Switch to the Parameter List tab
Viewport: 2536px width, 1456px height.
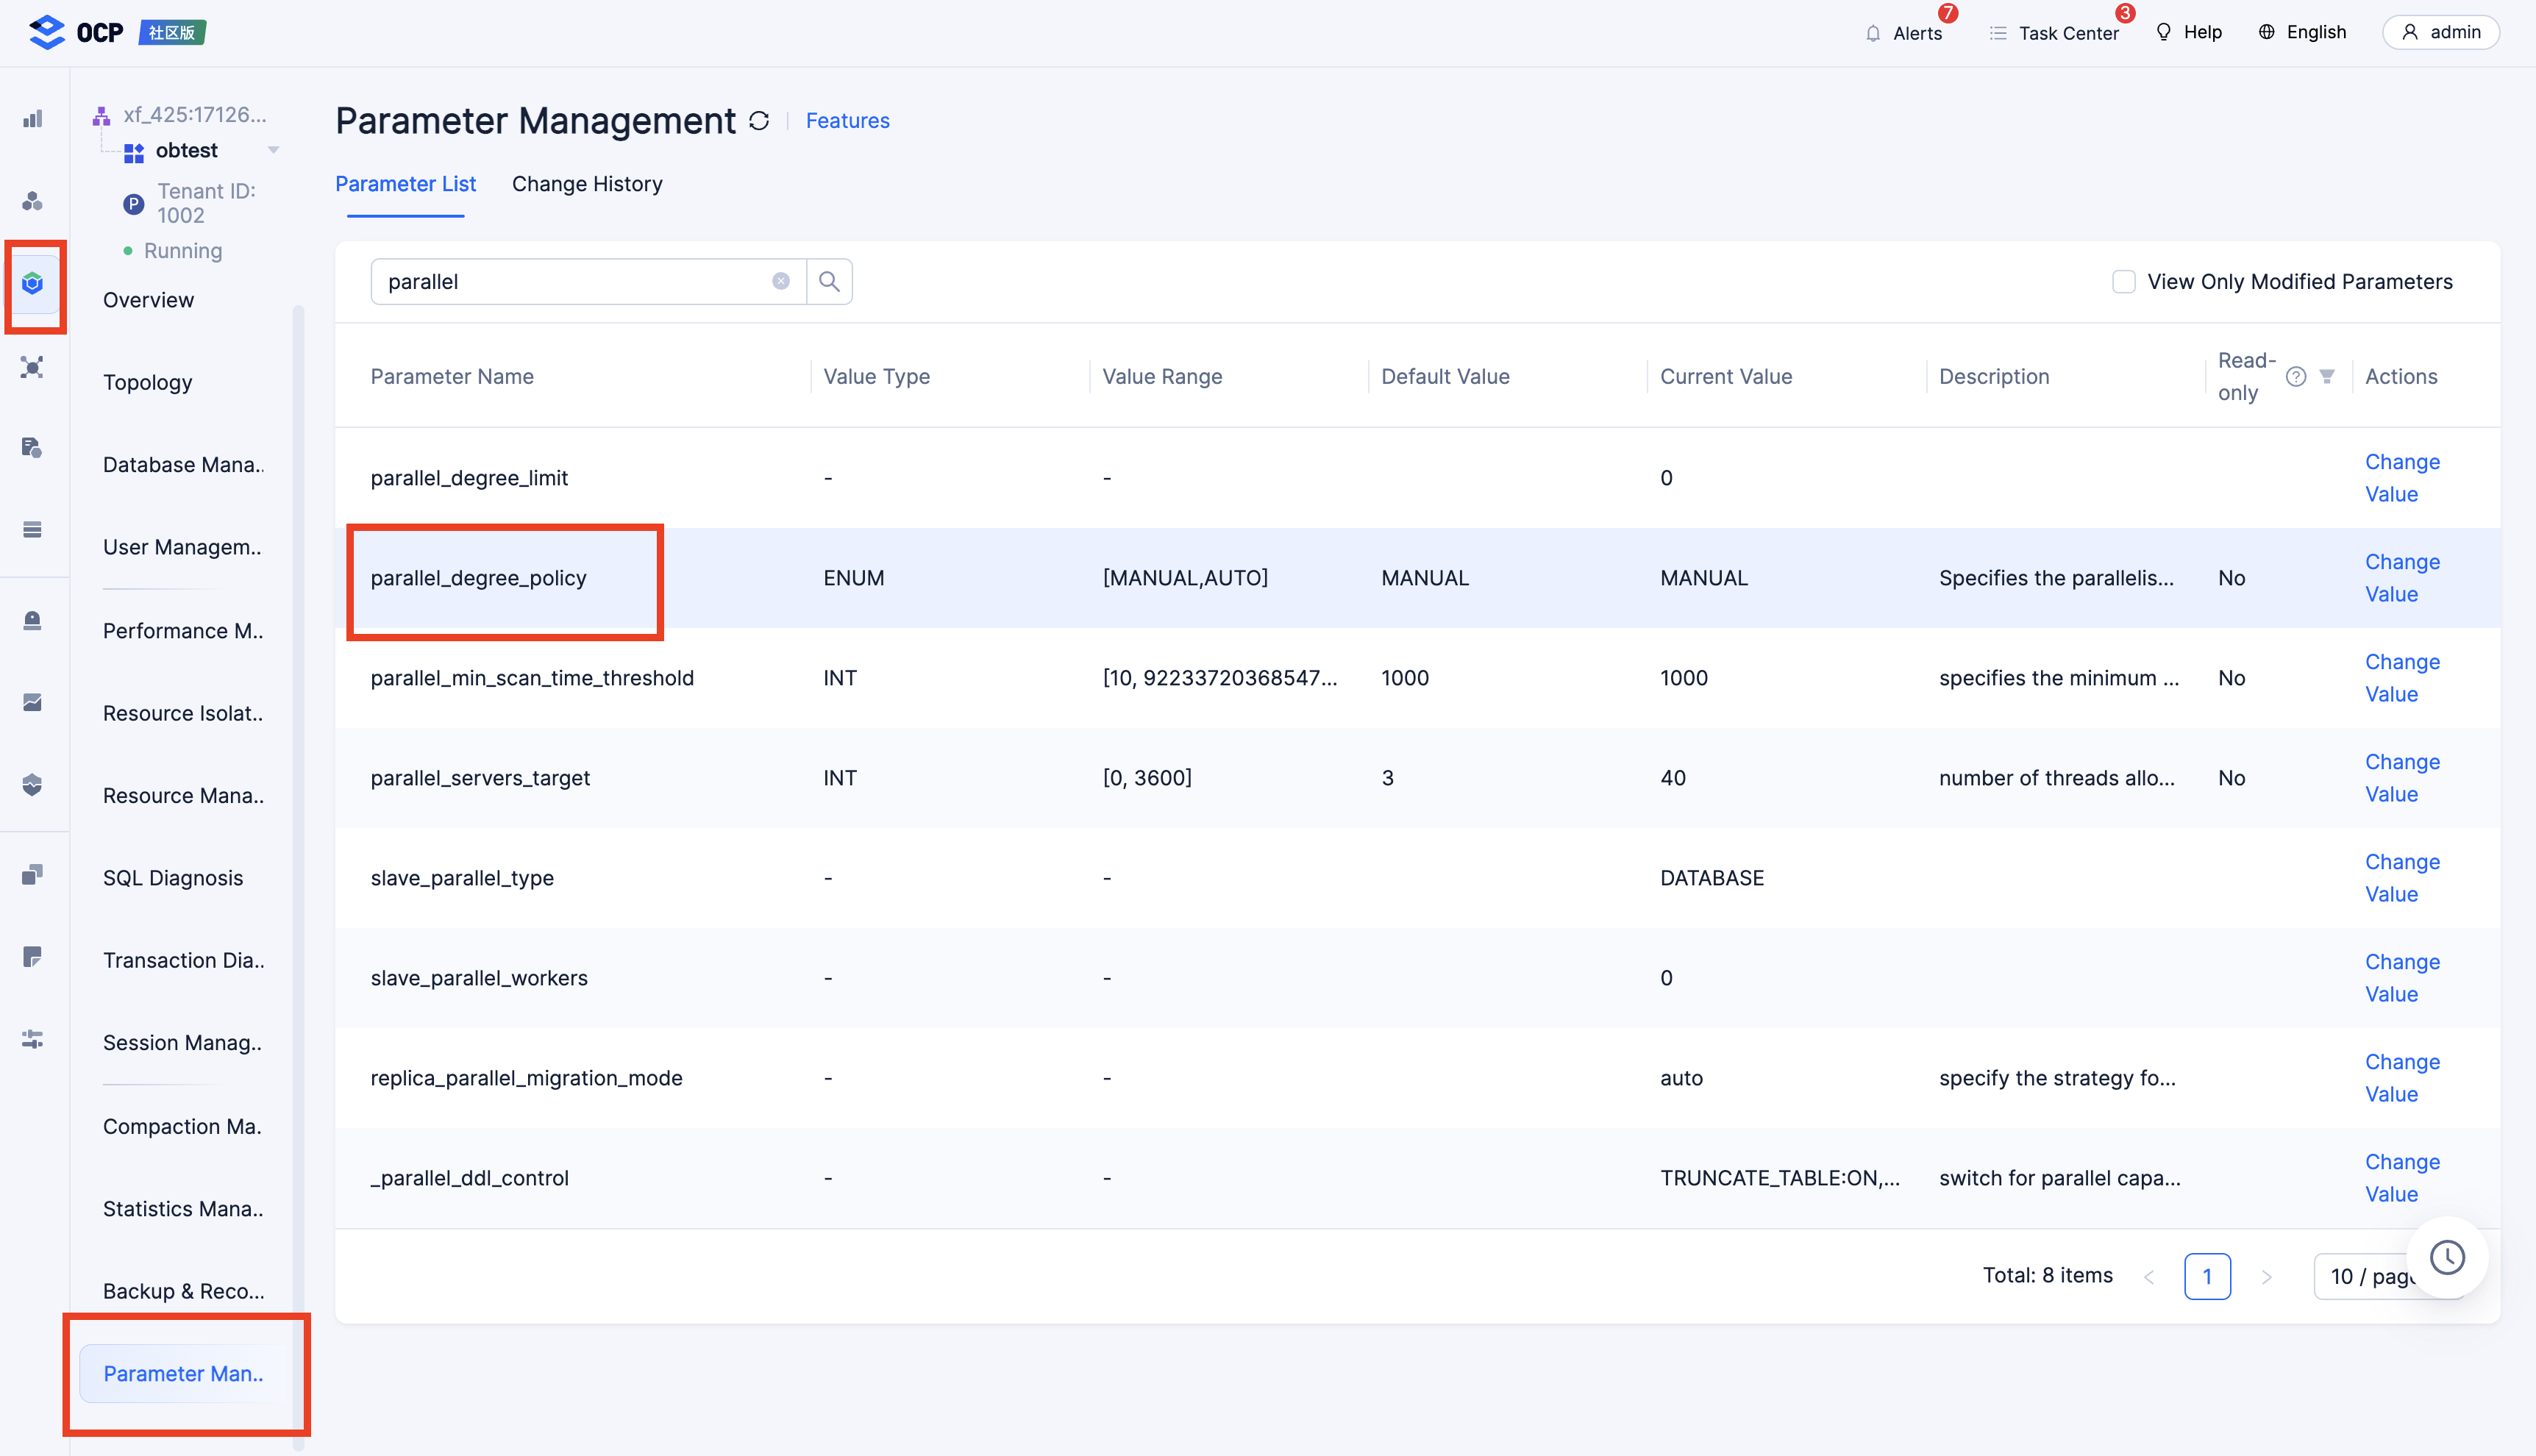[405, 184]
